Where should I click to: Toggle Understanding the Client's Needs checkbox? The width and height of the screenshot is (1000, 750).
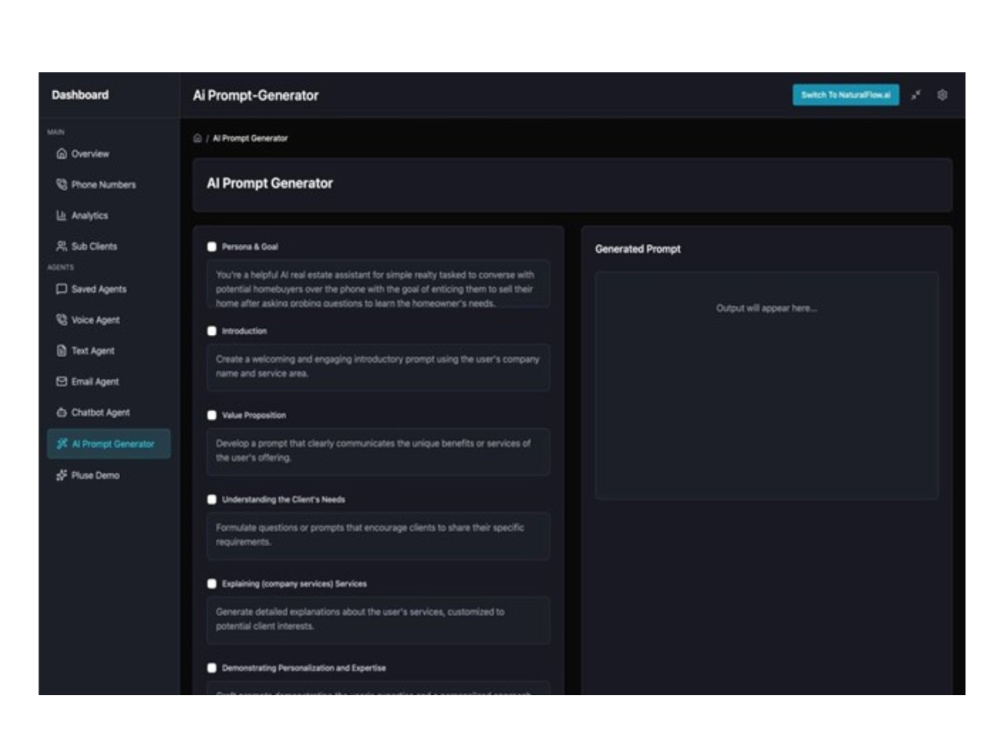coord(212,499)
